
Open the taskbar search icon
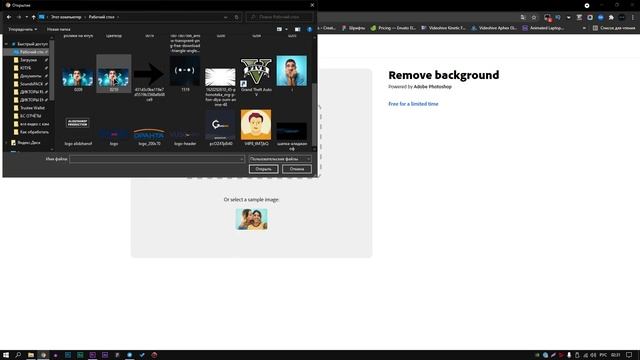point(18,355)
